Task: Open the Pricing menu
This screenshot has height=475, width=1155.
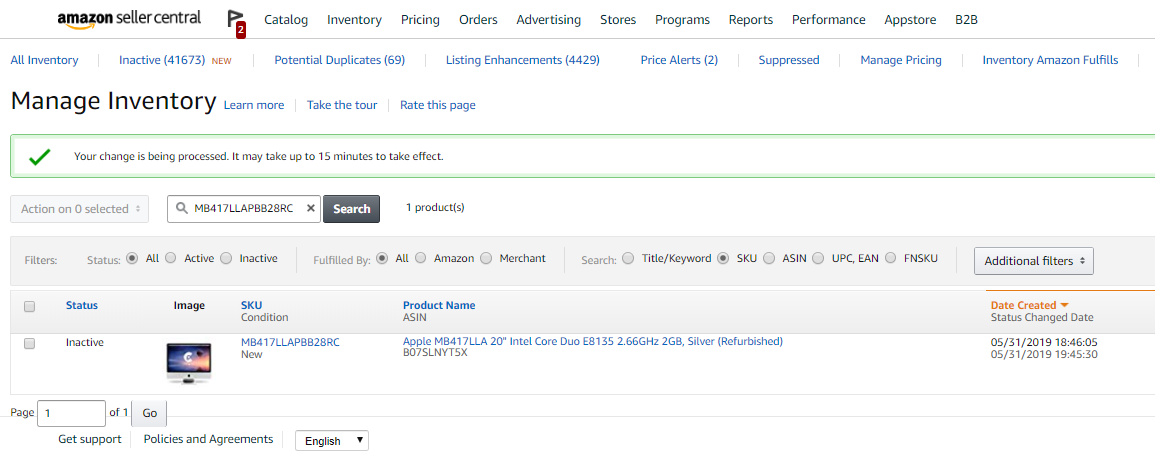Action: pyautogui.click(x=420, y=20)
